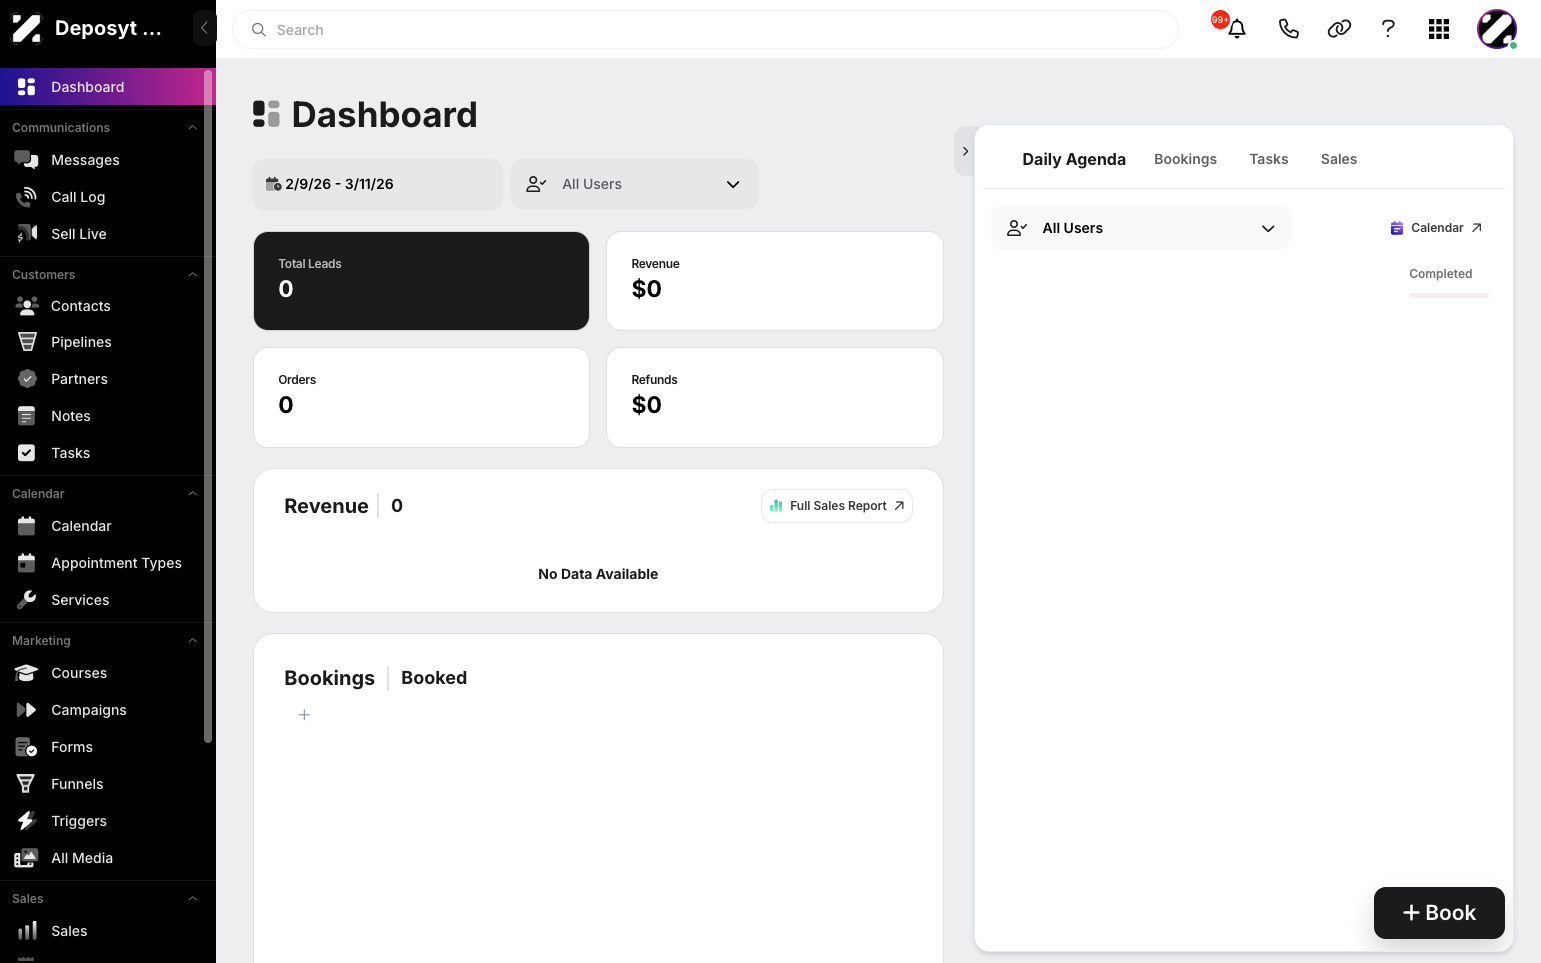Collapse the Communications section

pyautogui.click(x=192, y=128)
